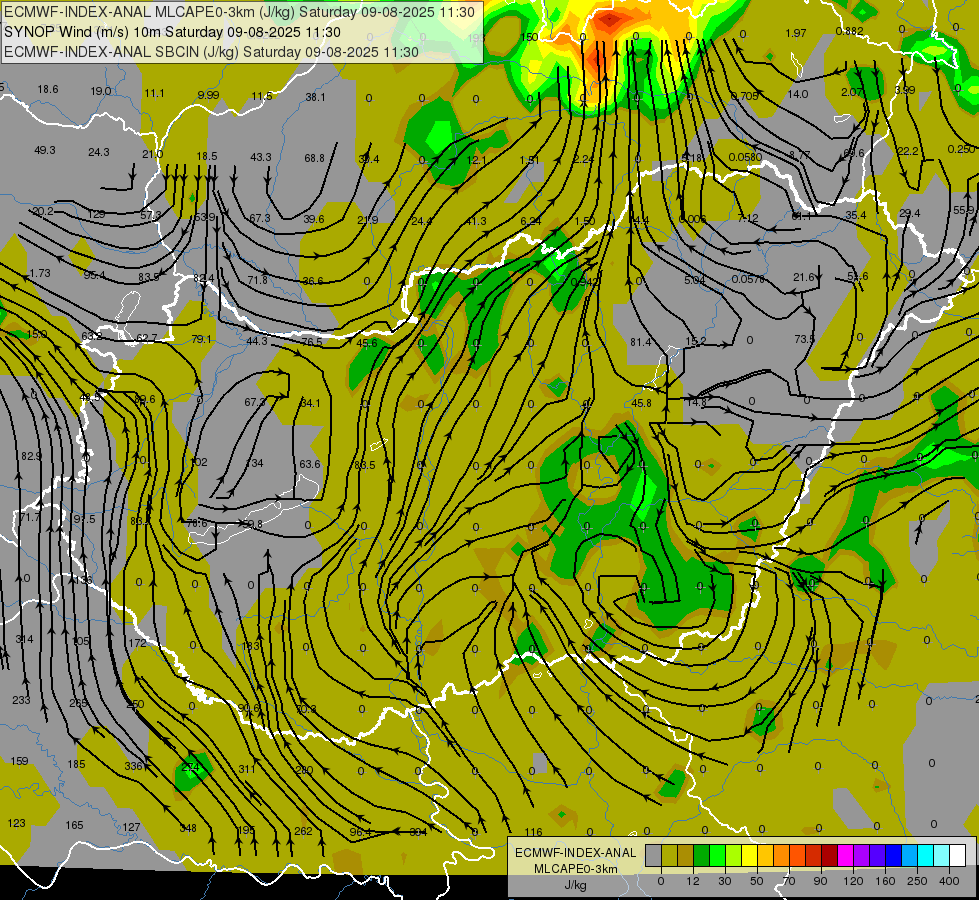Click the map value '21.6'

click(x=804, y=277)
